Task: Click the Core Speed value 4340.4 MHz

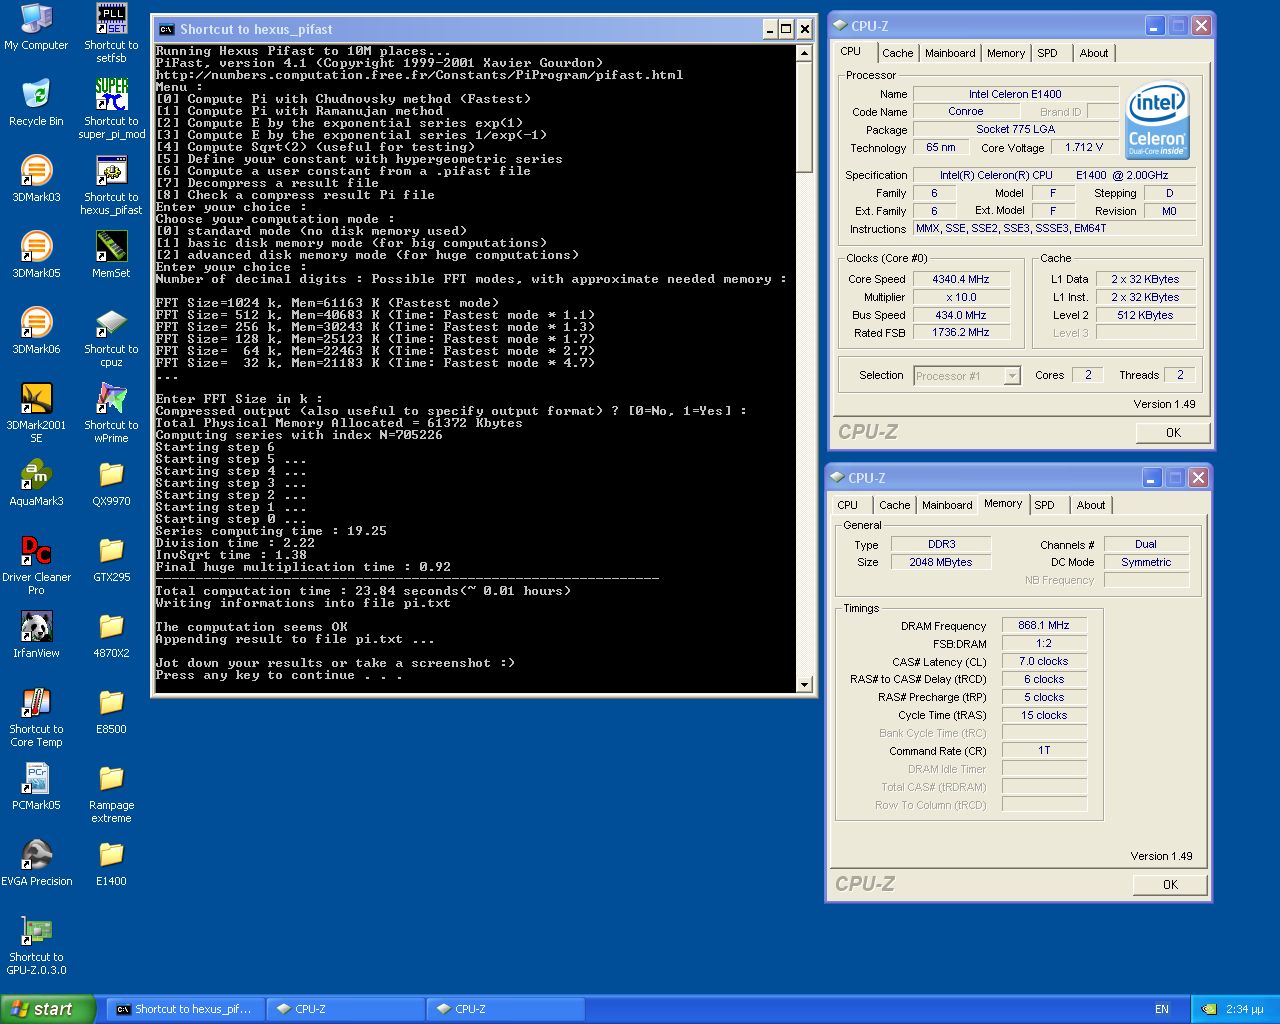Action: (x=960, y=279)
